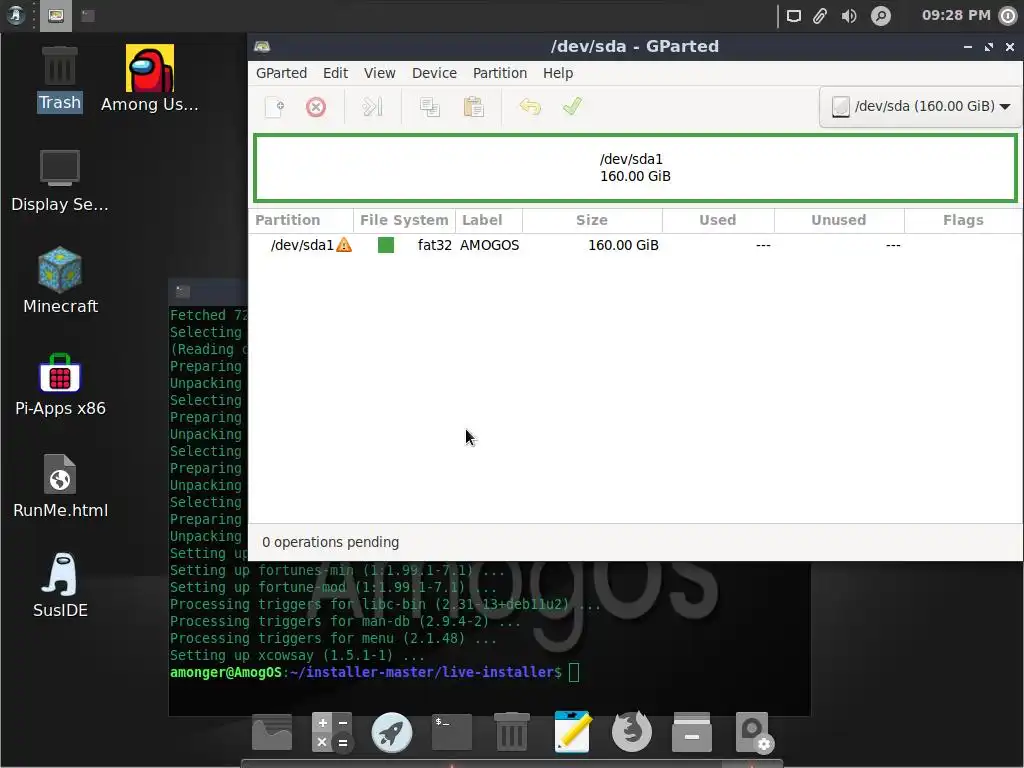Click the Label column header
The image size is (1024, 768).
tap(489, 221)
